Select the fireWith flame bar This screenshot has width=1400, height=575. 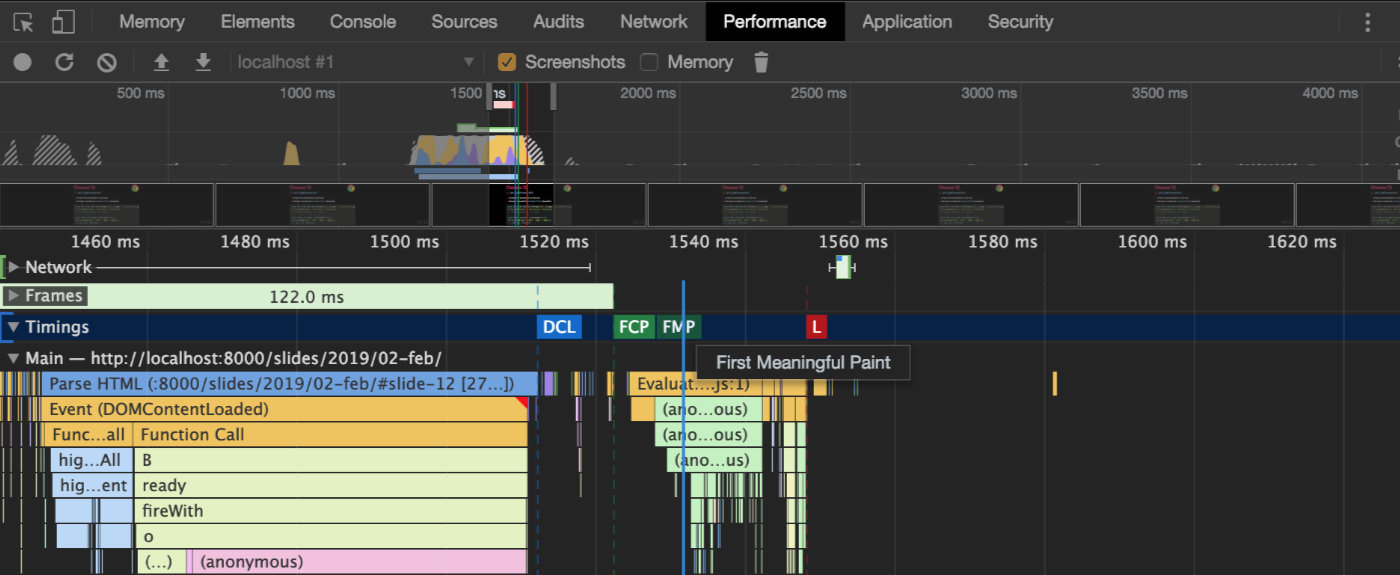coord(330,511)
